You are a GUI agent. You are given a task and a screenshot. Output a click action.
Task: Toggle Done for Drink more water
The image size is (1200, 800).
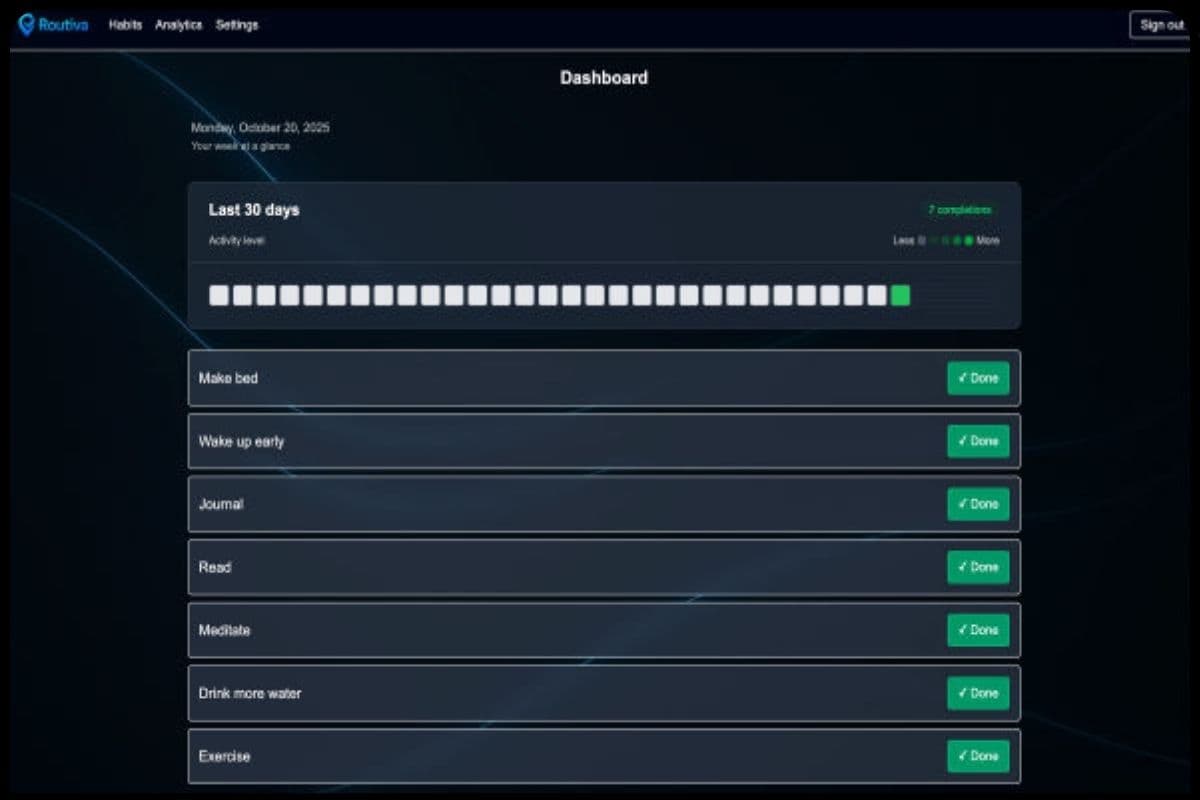click(x=978, y=693)
